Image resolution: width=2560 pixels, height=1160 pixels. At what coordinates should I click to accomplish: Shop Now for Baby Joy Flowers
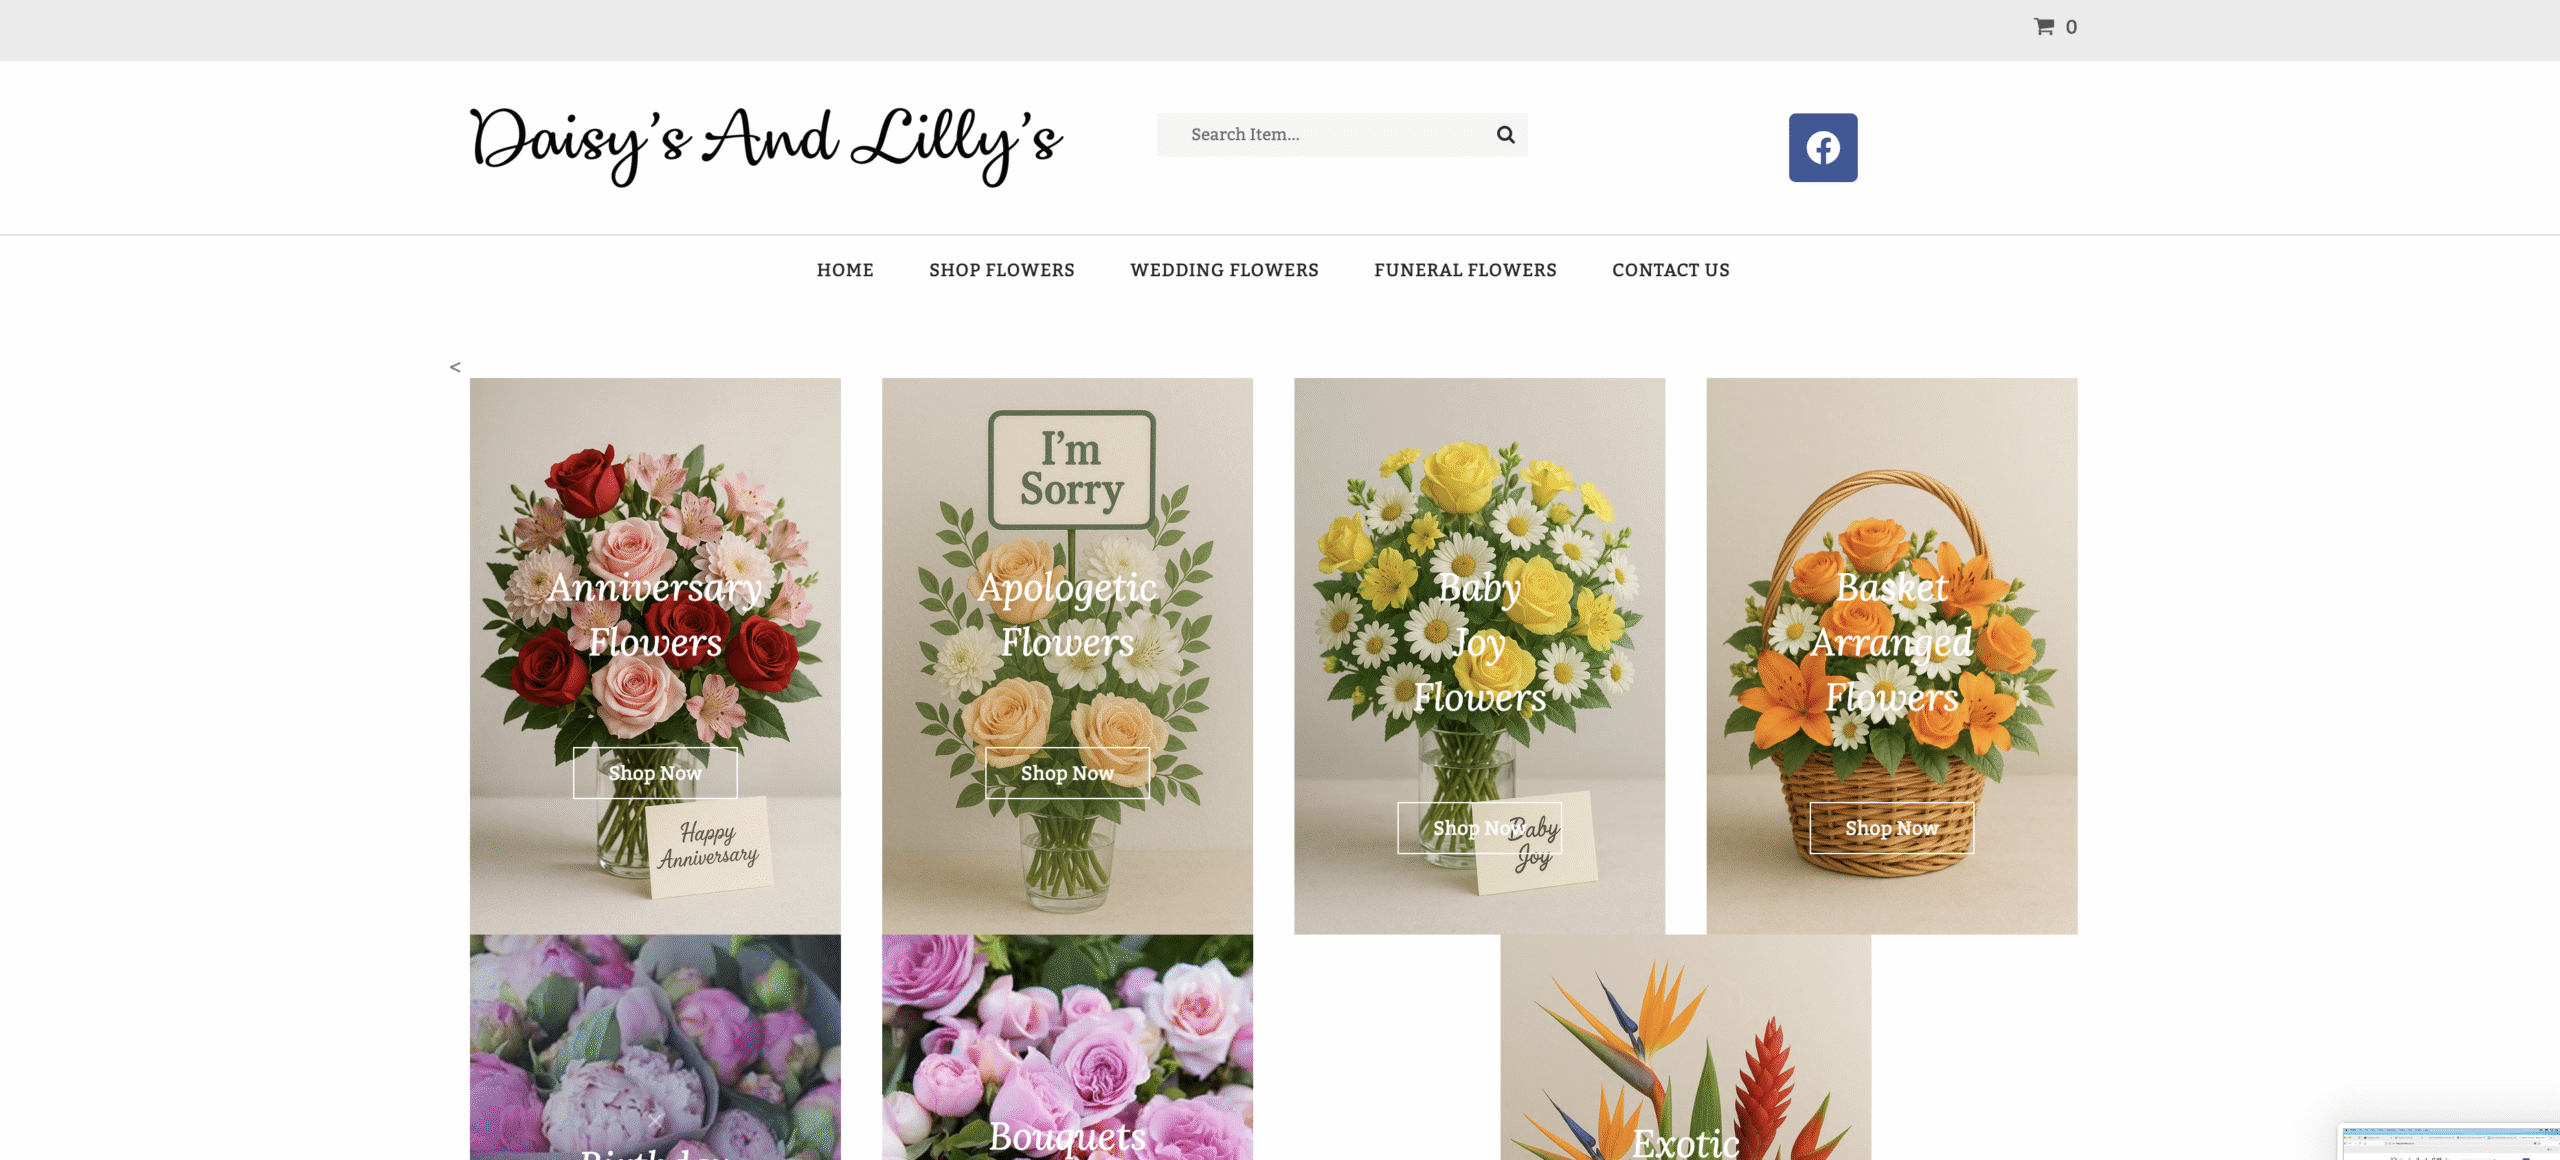[1479, 828]
